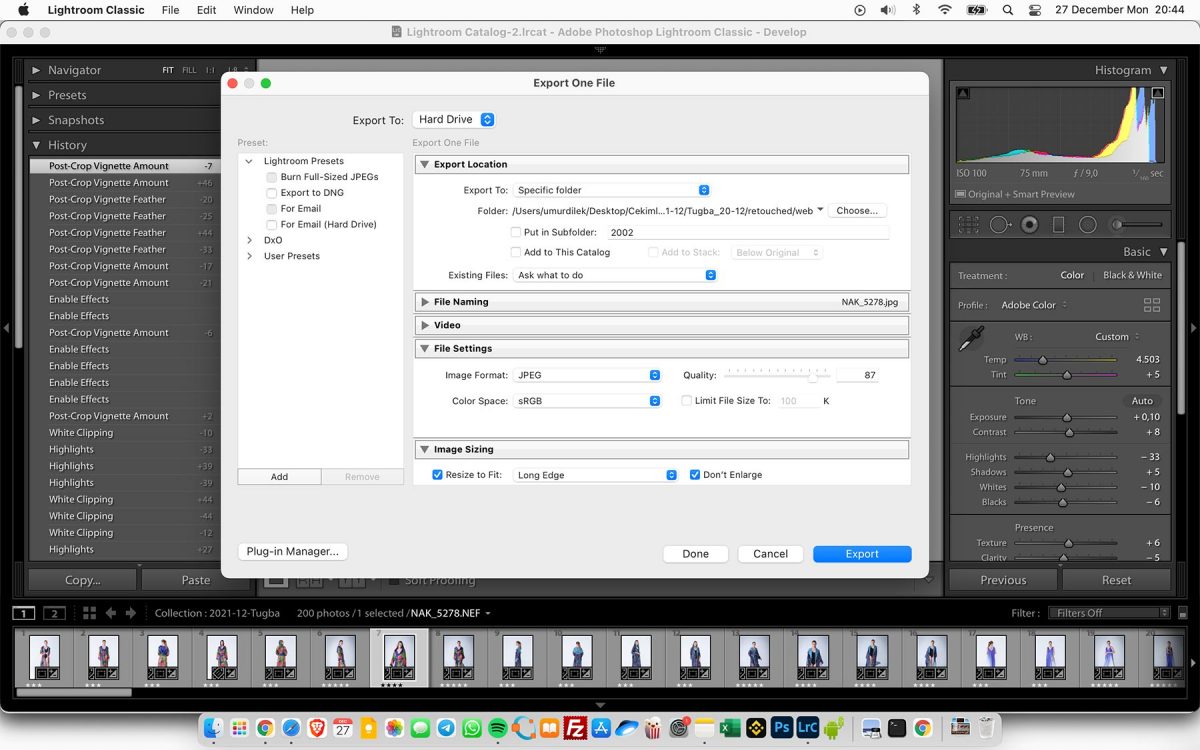Select the Spot Removal tool
The image size is (1200, 750).
click(x=998, y=225)
